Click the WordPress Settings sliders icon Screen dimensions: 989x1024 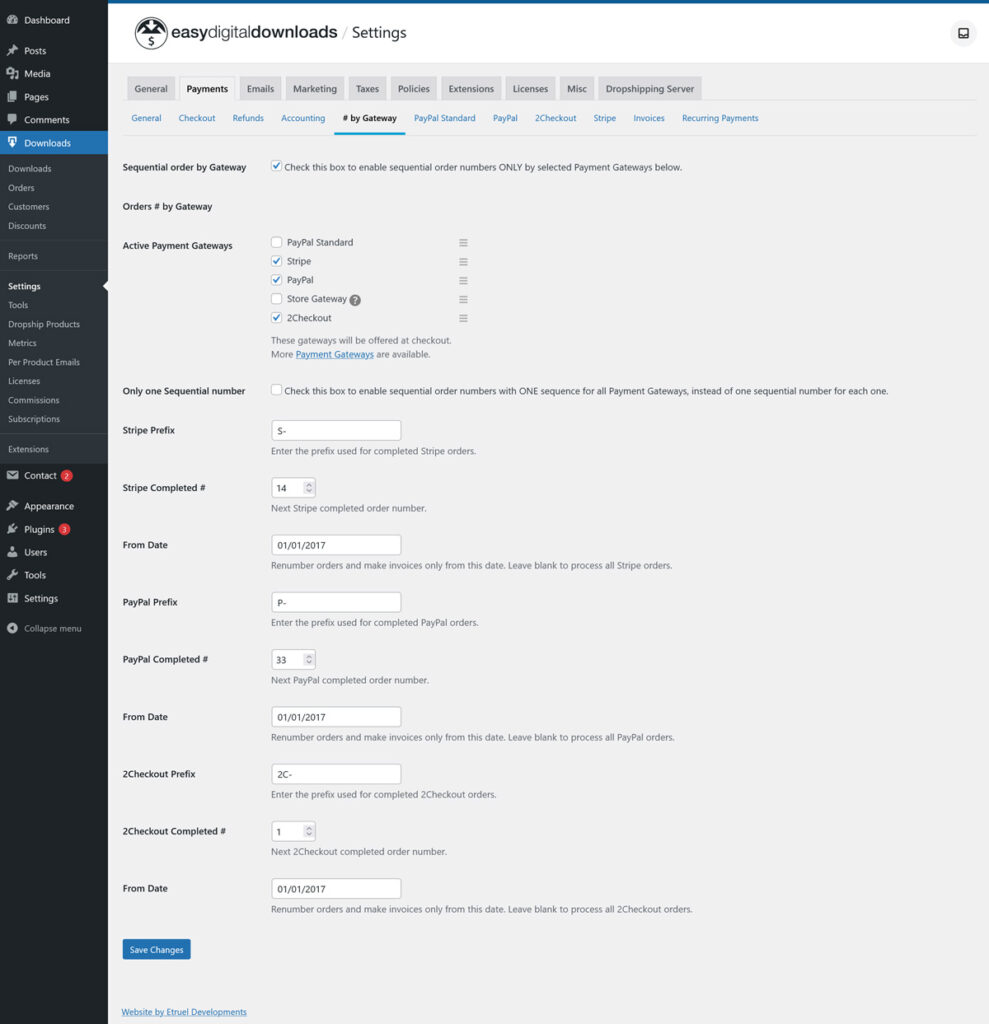click(x=12, y=598)
